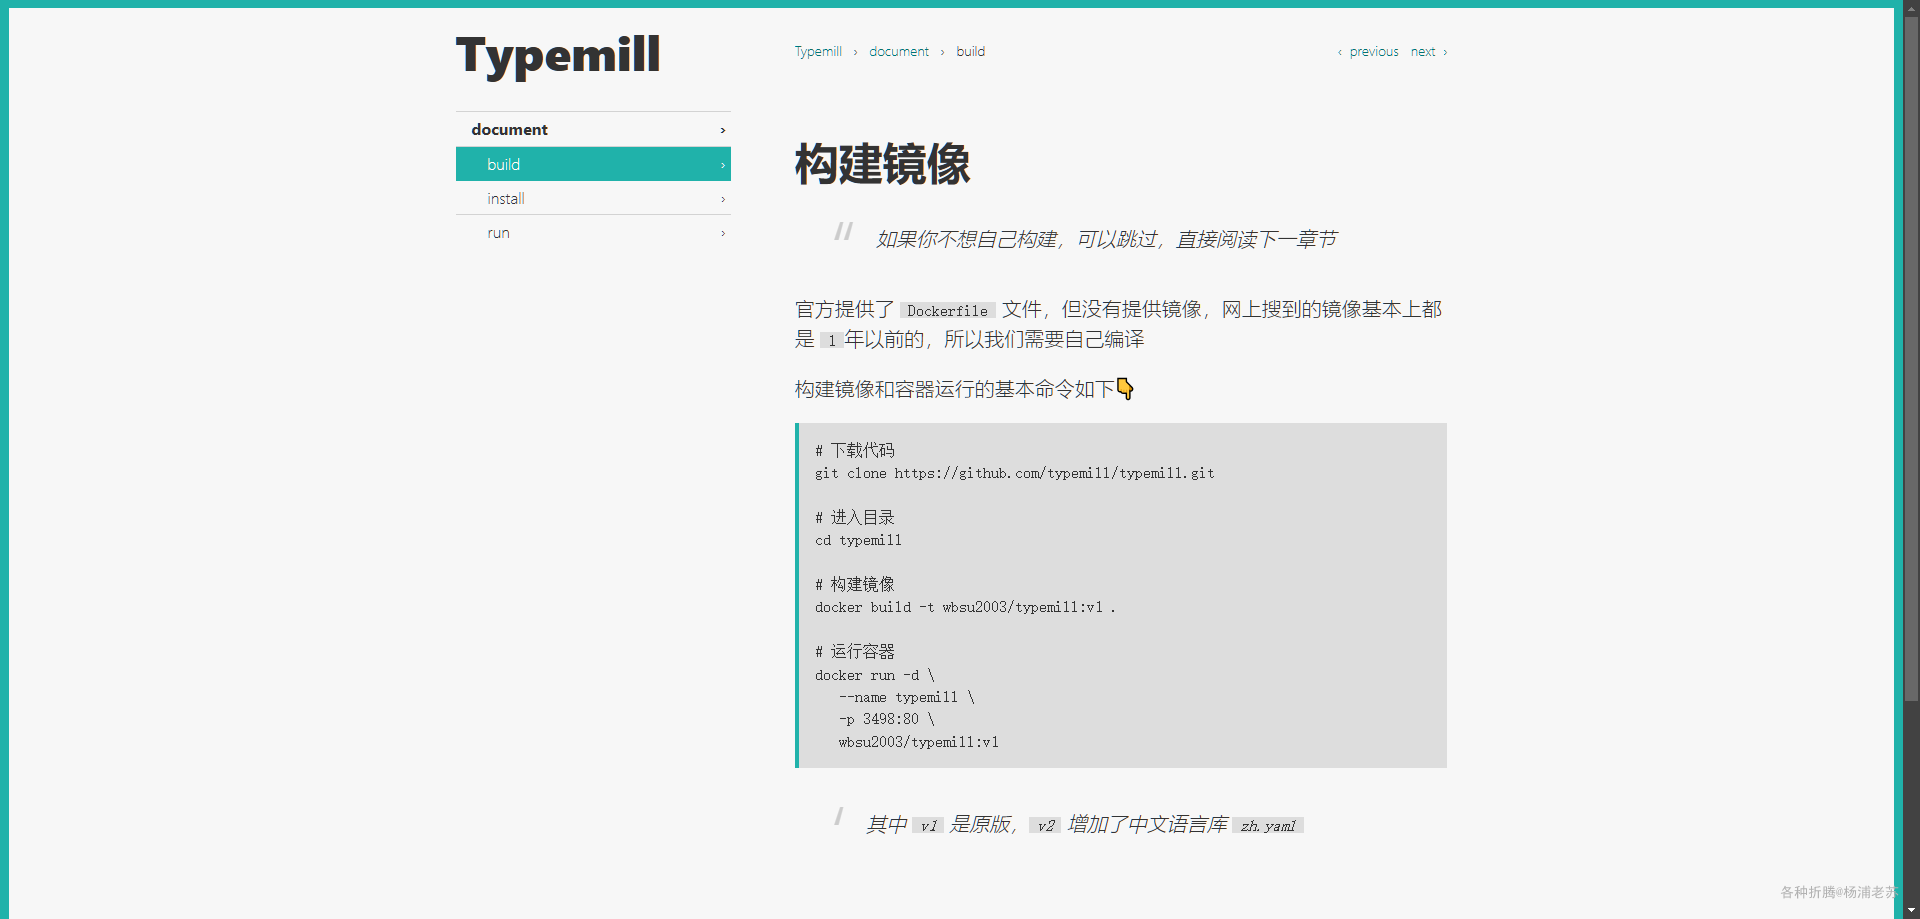Click the chevron next to document

pos(723,130)
